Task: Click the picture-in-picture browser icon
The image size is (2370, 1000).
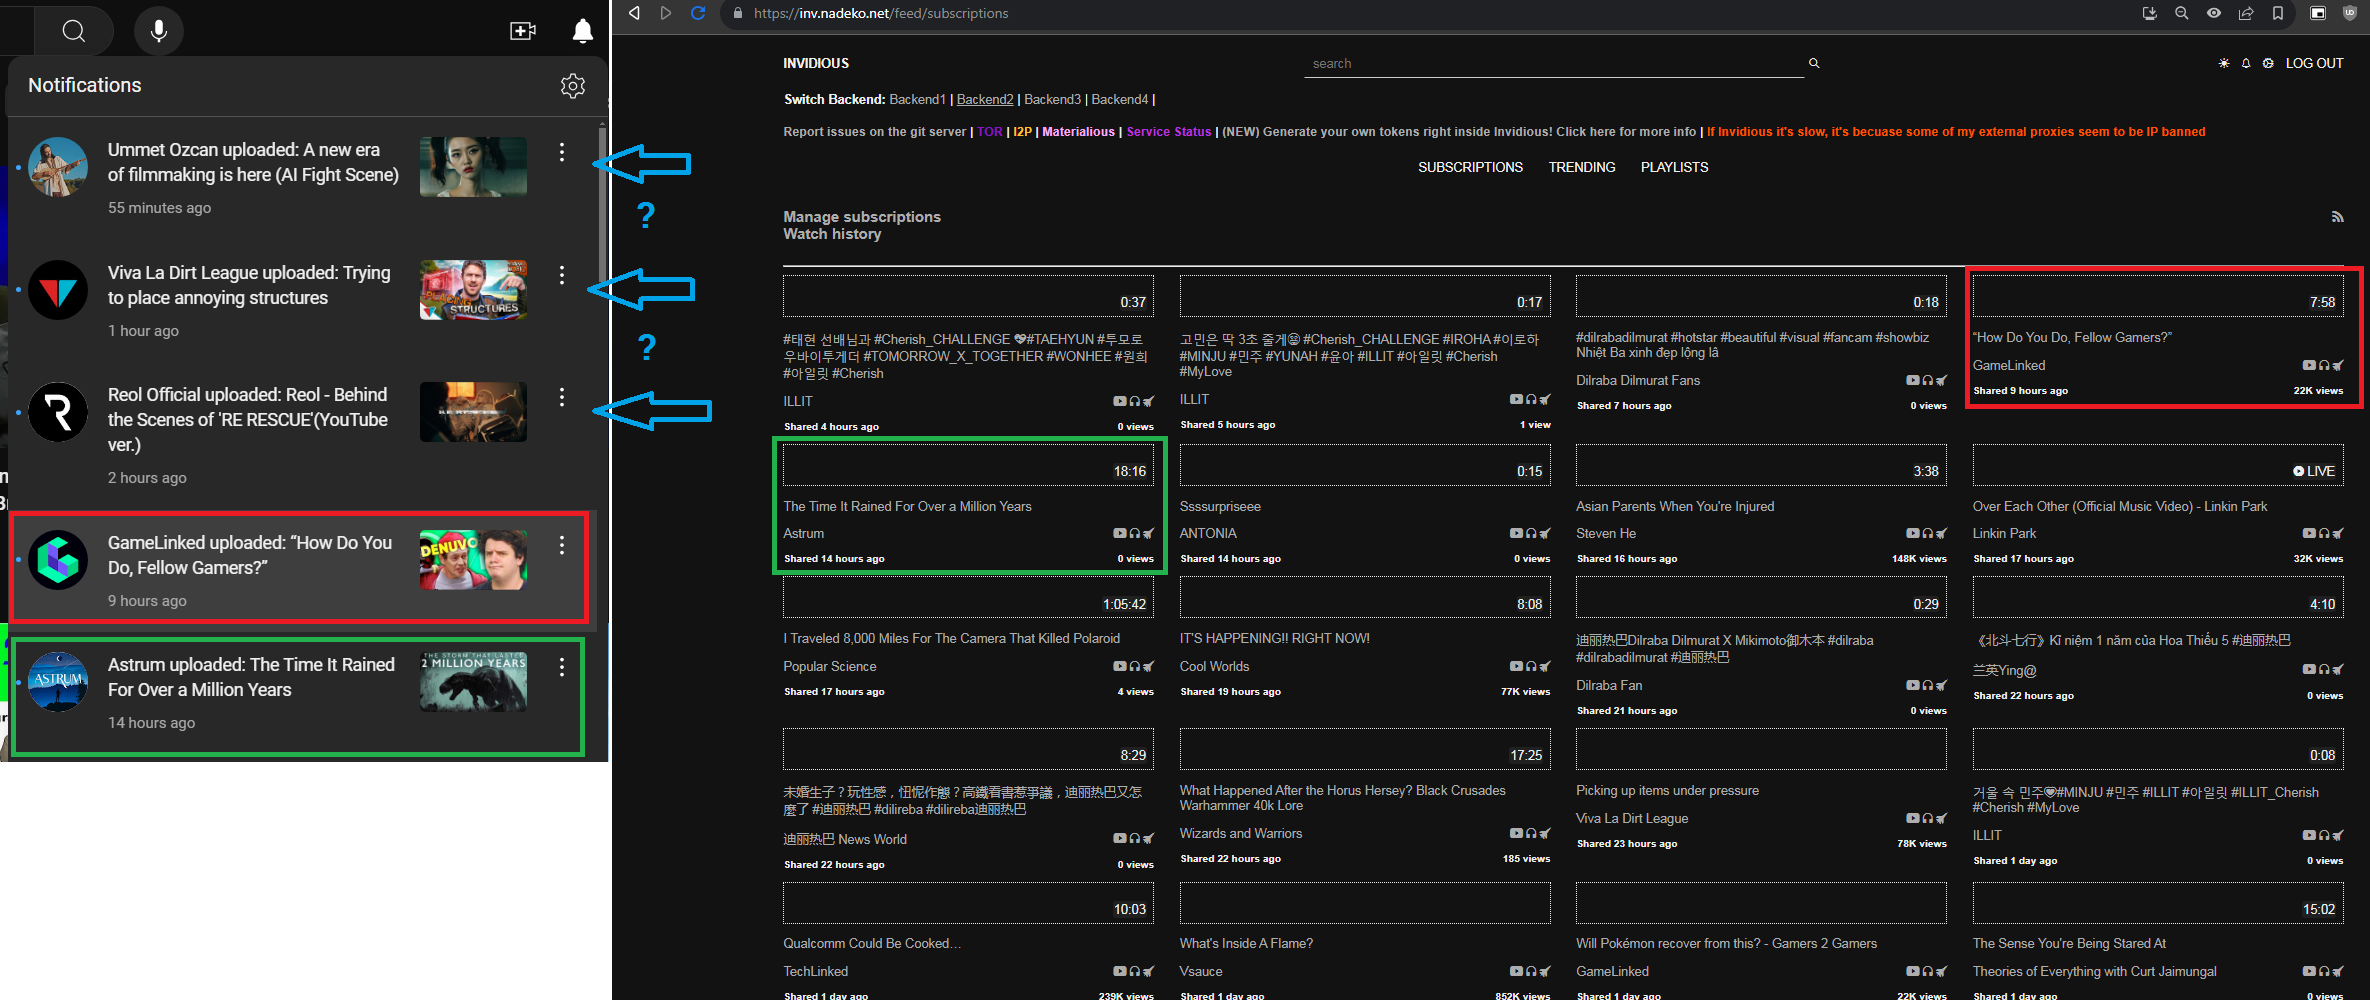Action: (2318, 13)
